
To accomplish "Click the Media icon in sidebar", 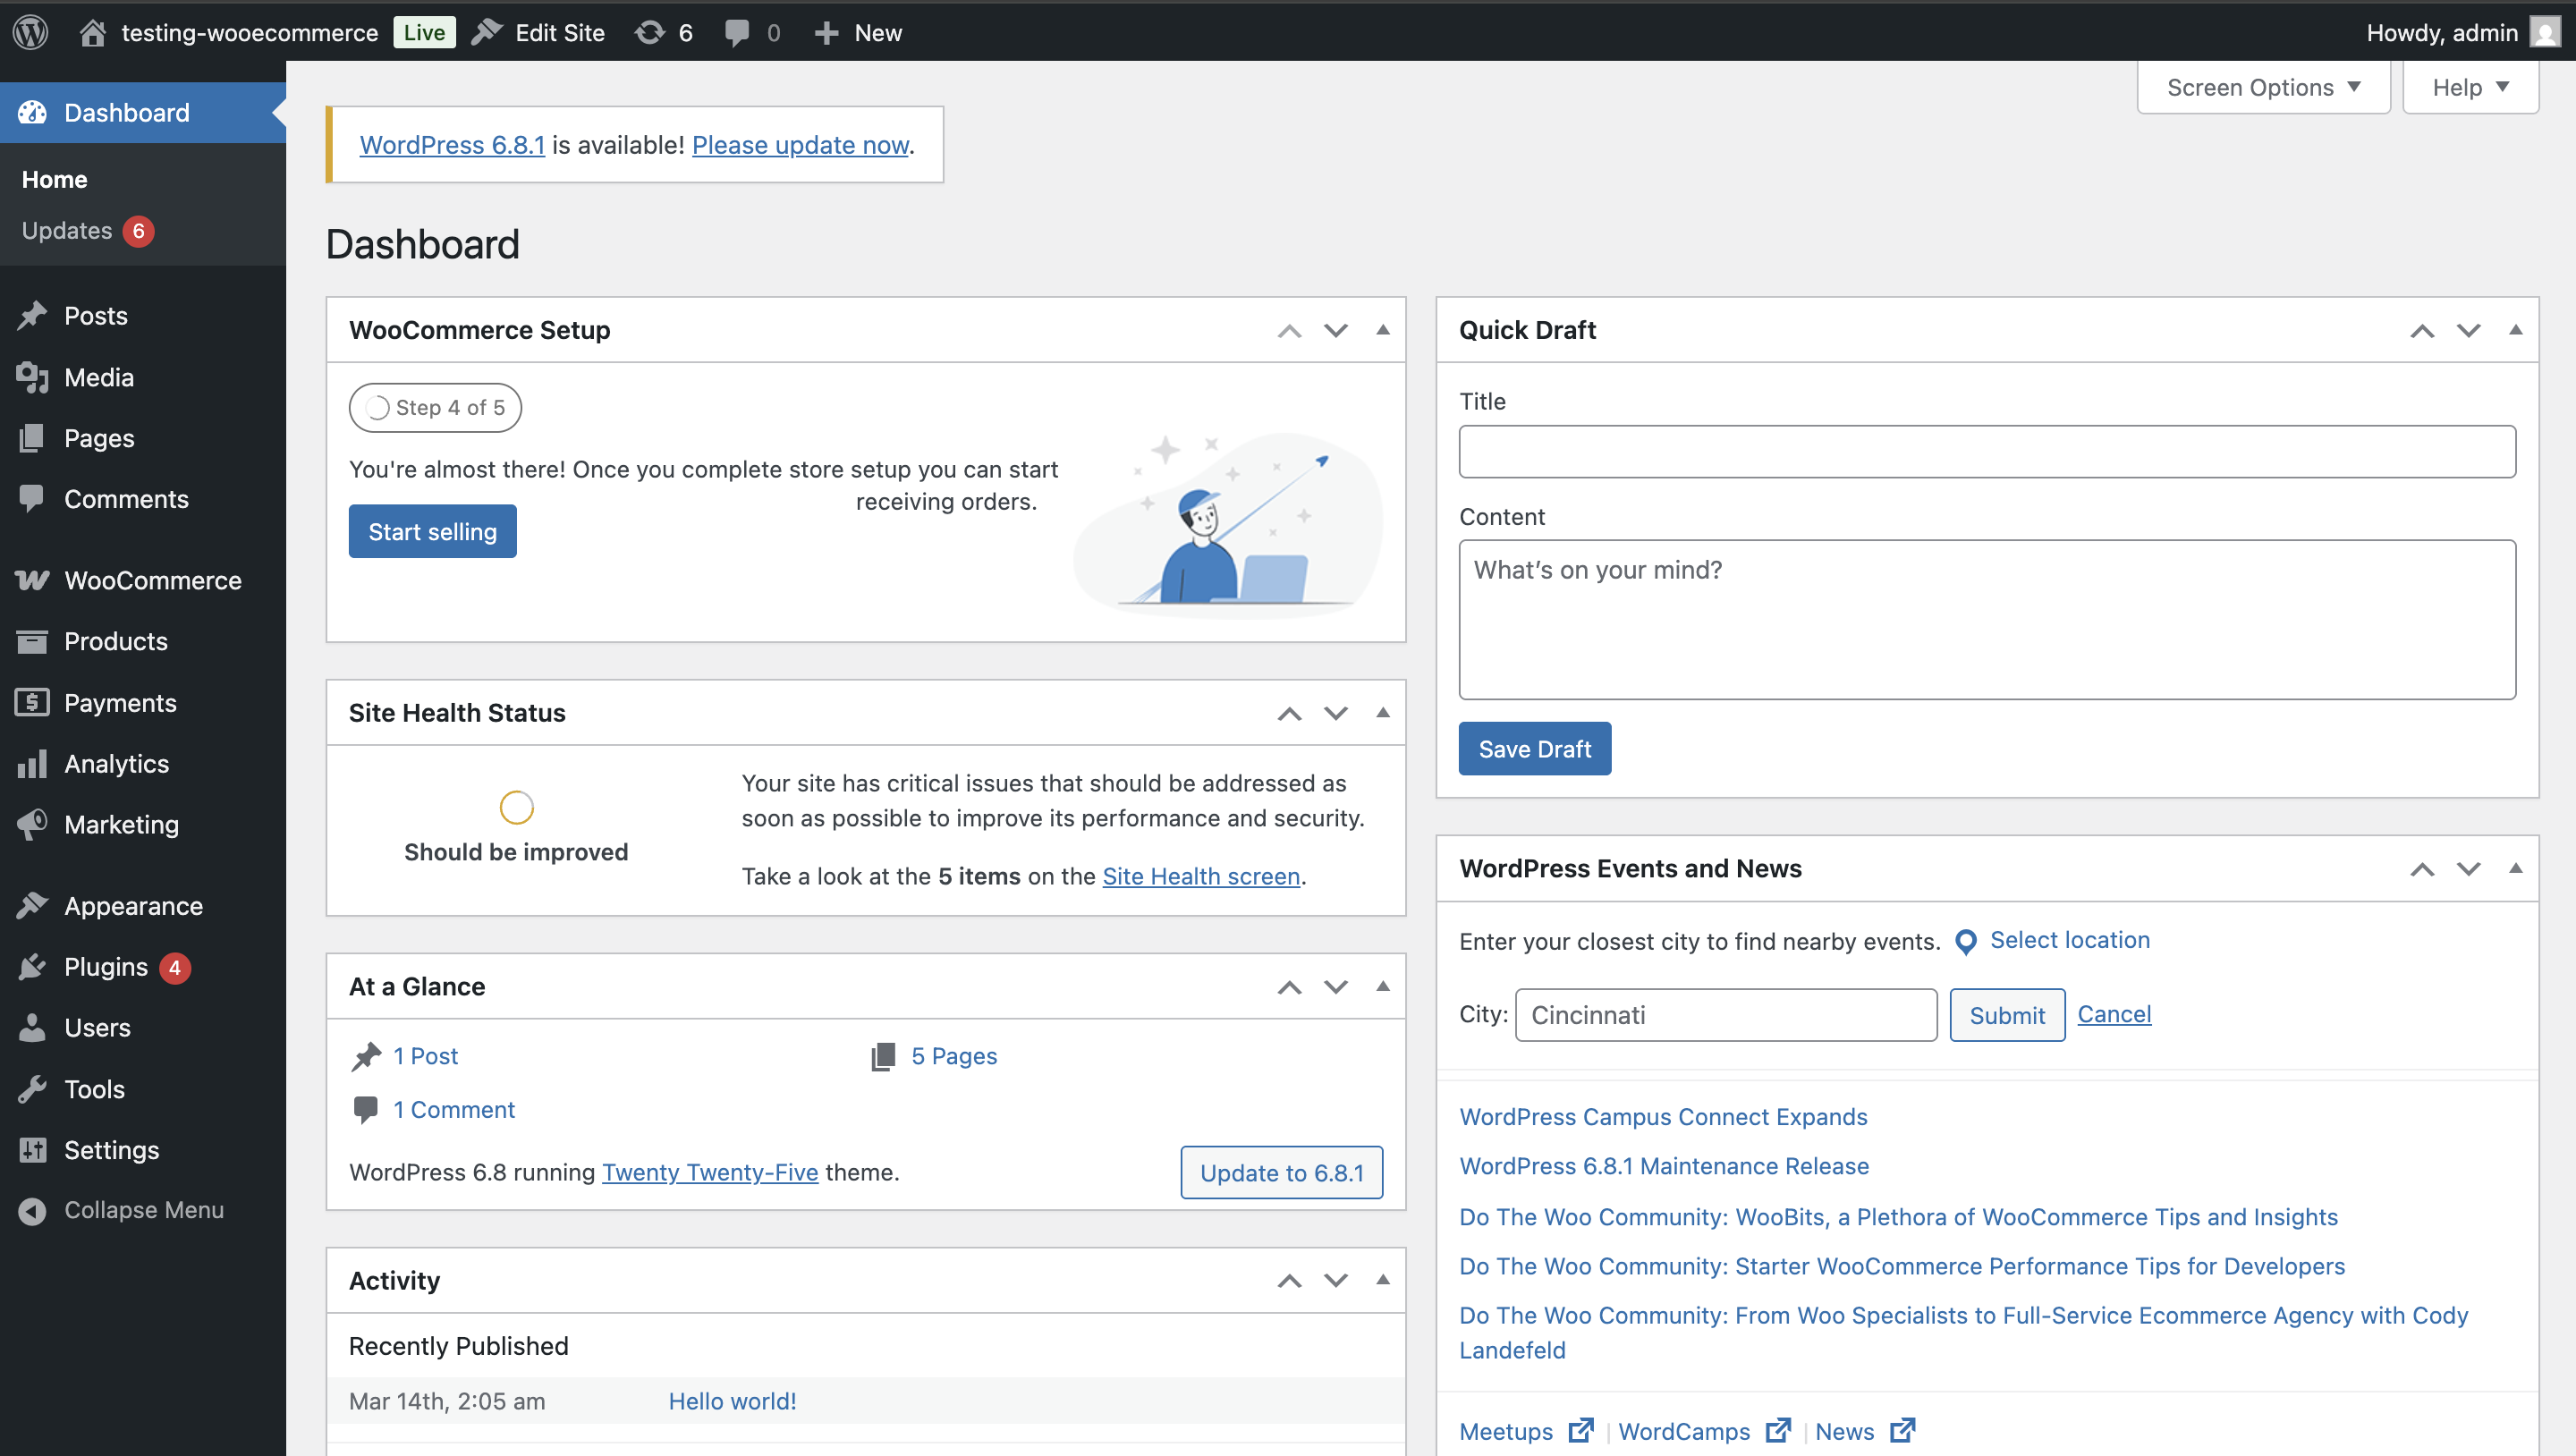I will point(32,377).
